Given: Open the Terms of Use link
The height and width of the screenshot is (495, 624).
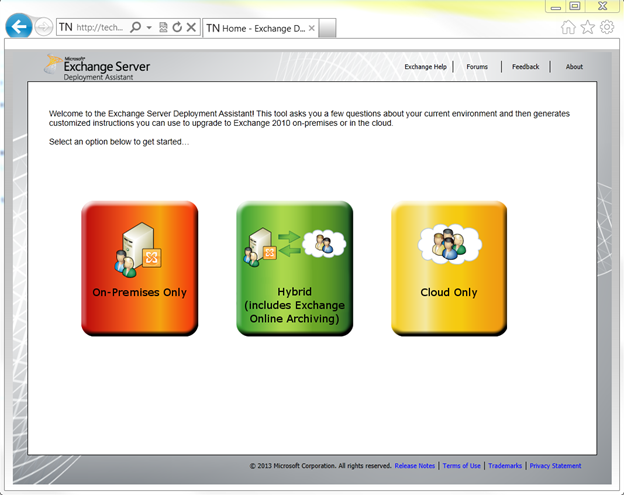Looking at the screenshot, I should (461, 466).
